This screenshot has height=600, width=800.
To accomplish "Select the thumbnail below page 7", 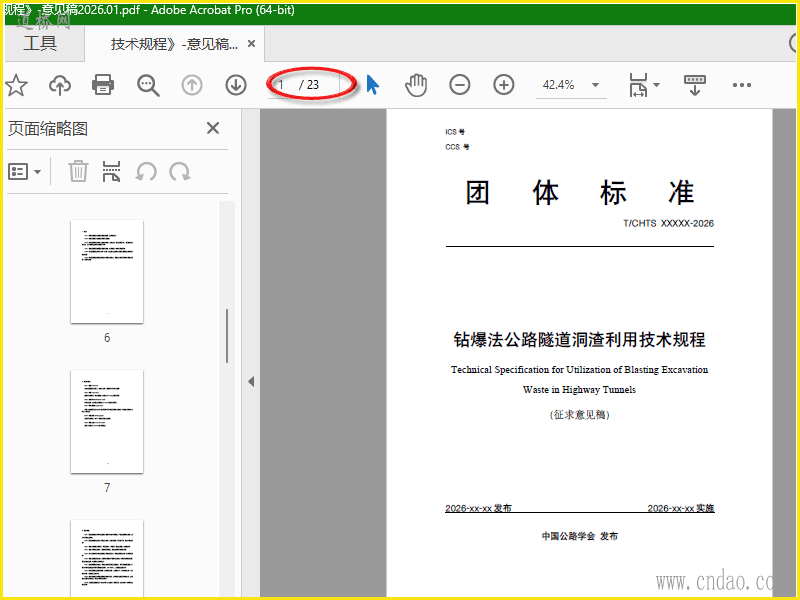I will (x=107, y=558).
